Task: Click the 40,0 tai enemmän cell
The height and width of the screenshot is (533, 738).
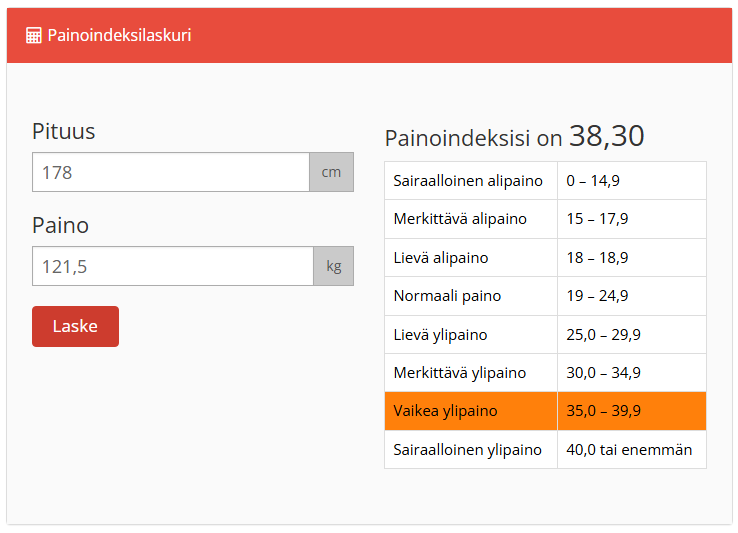Action: (629, 450)
